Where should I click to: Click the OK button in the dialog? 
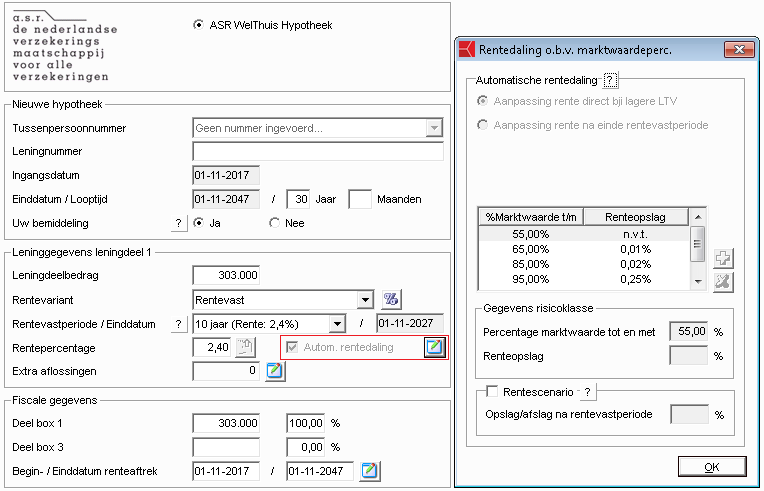[712, 467]
